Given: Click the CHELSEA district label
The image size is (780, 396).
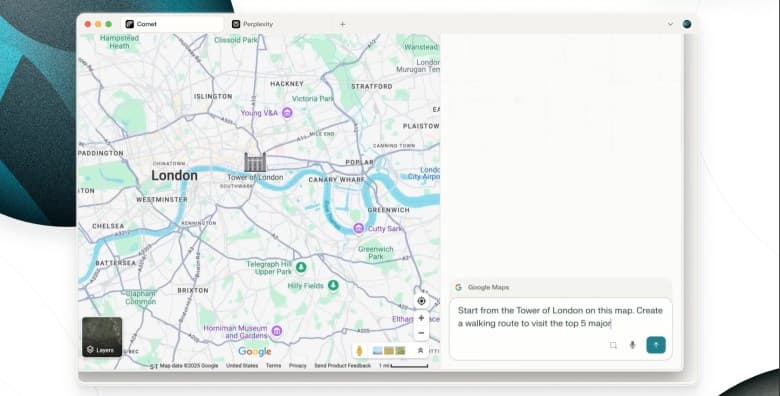Looking at the screenshot, I should [108, 226].
